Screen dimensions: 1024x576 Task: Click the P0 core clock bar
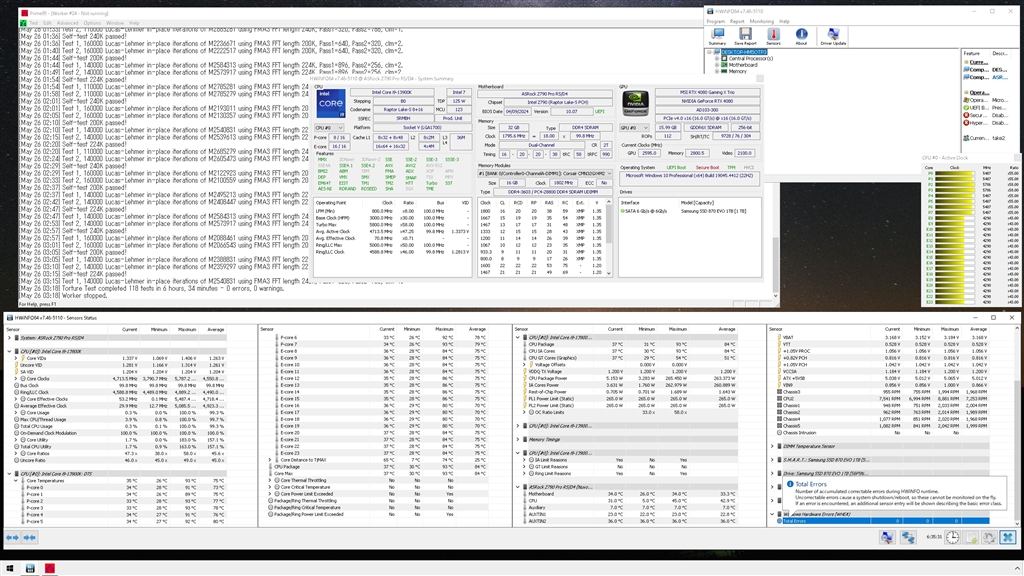[x=954, y=174]
